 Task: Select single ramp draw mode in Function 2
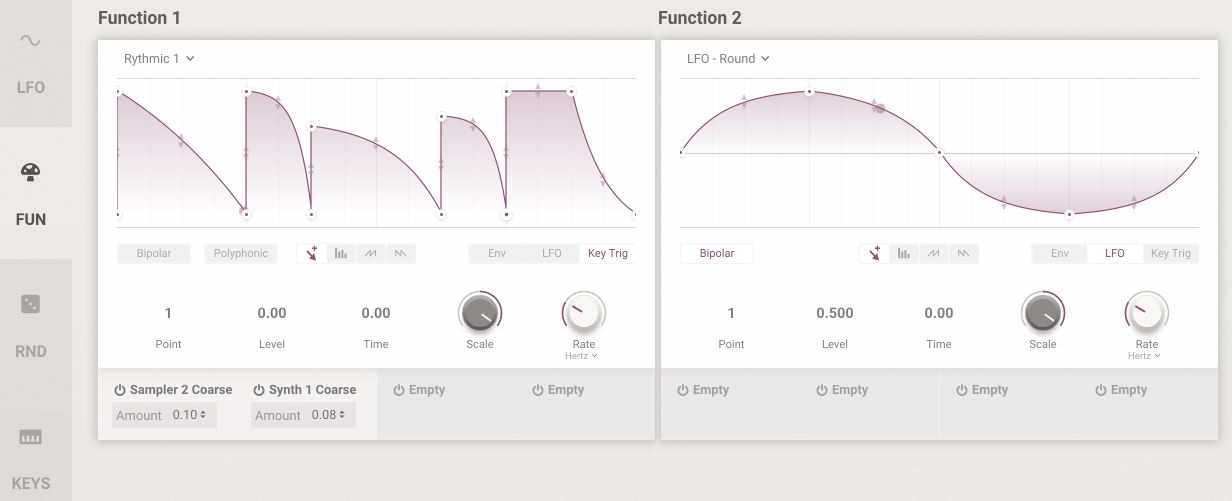click(933, 253)
